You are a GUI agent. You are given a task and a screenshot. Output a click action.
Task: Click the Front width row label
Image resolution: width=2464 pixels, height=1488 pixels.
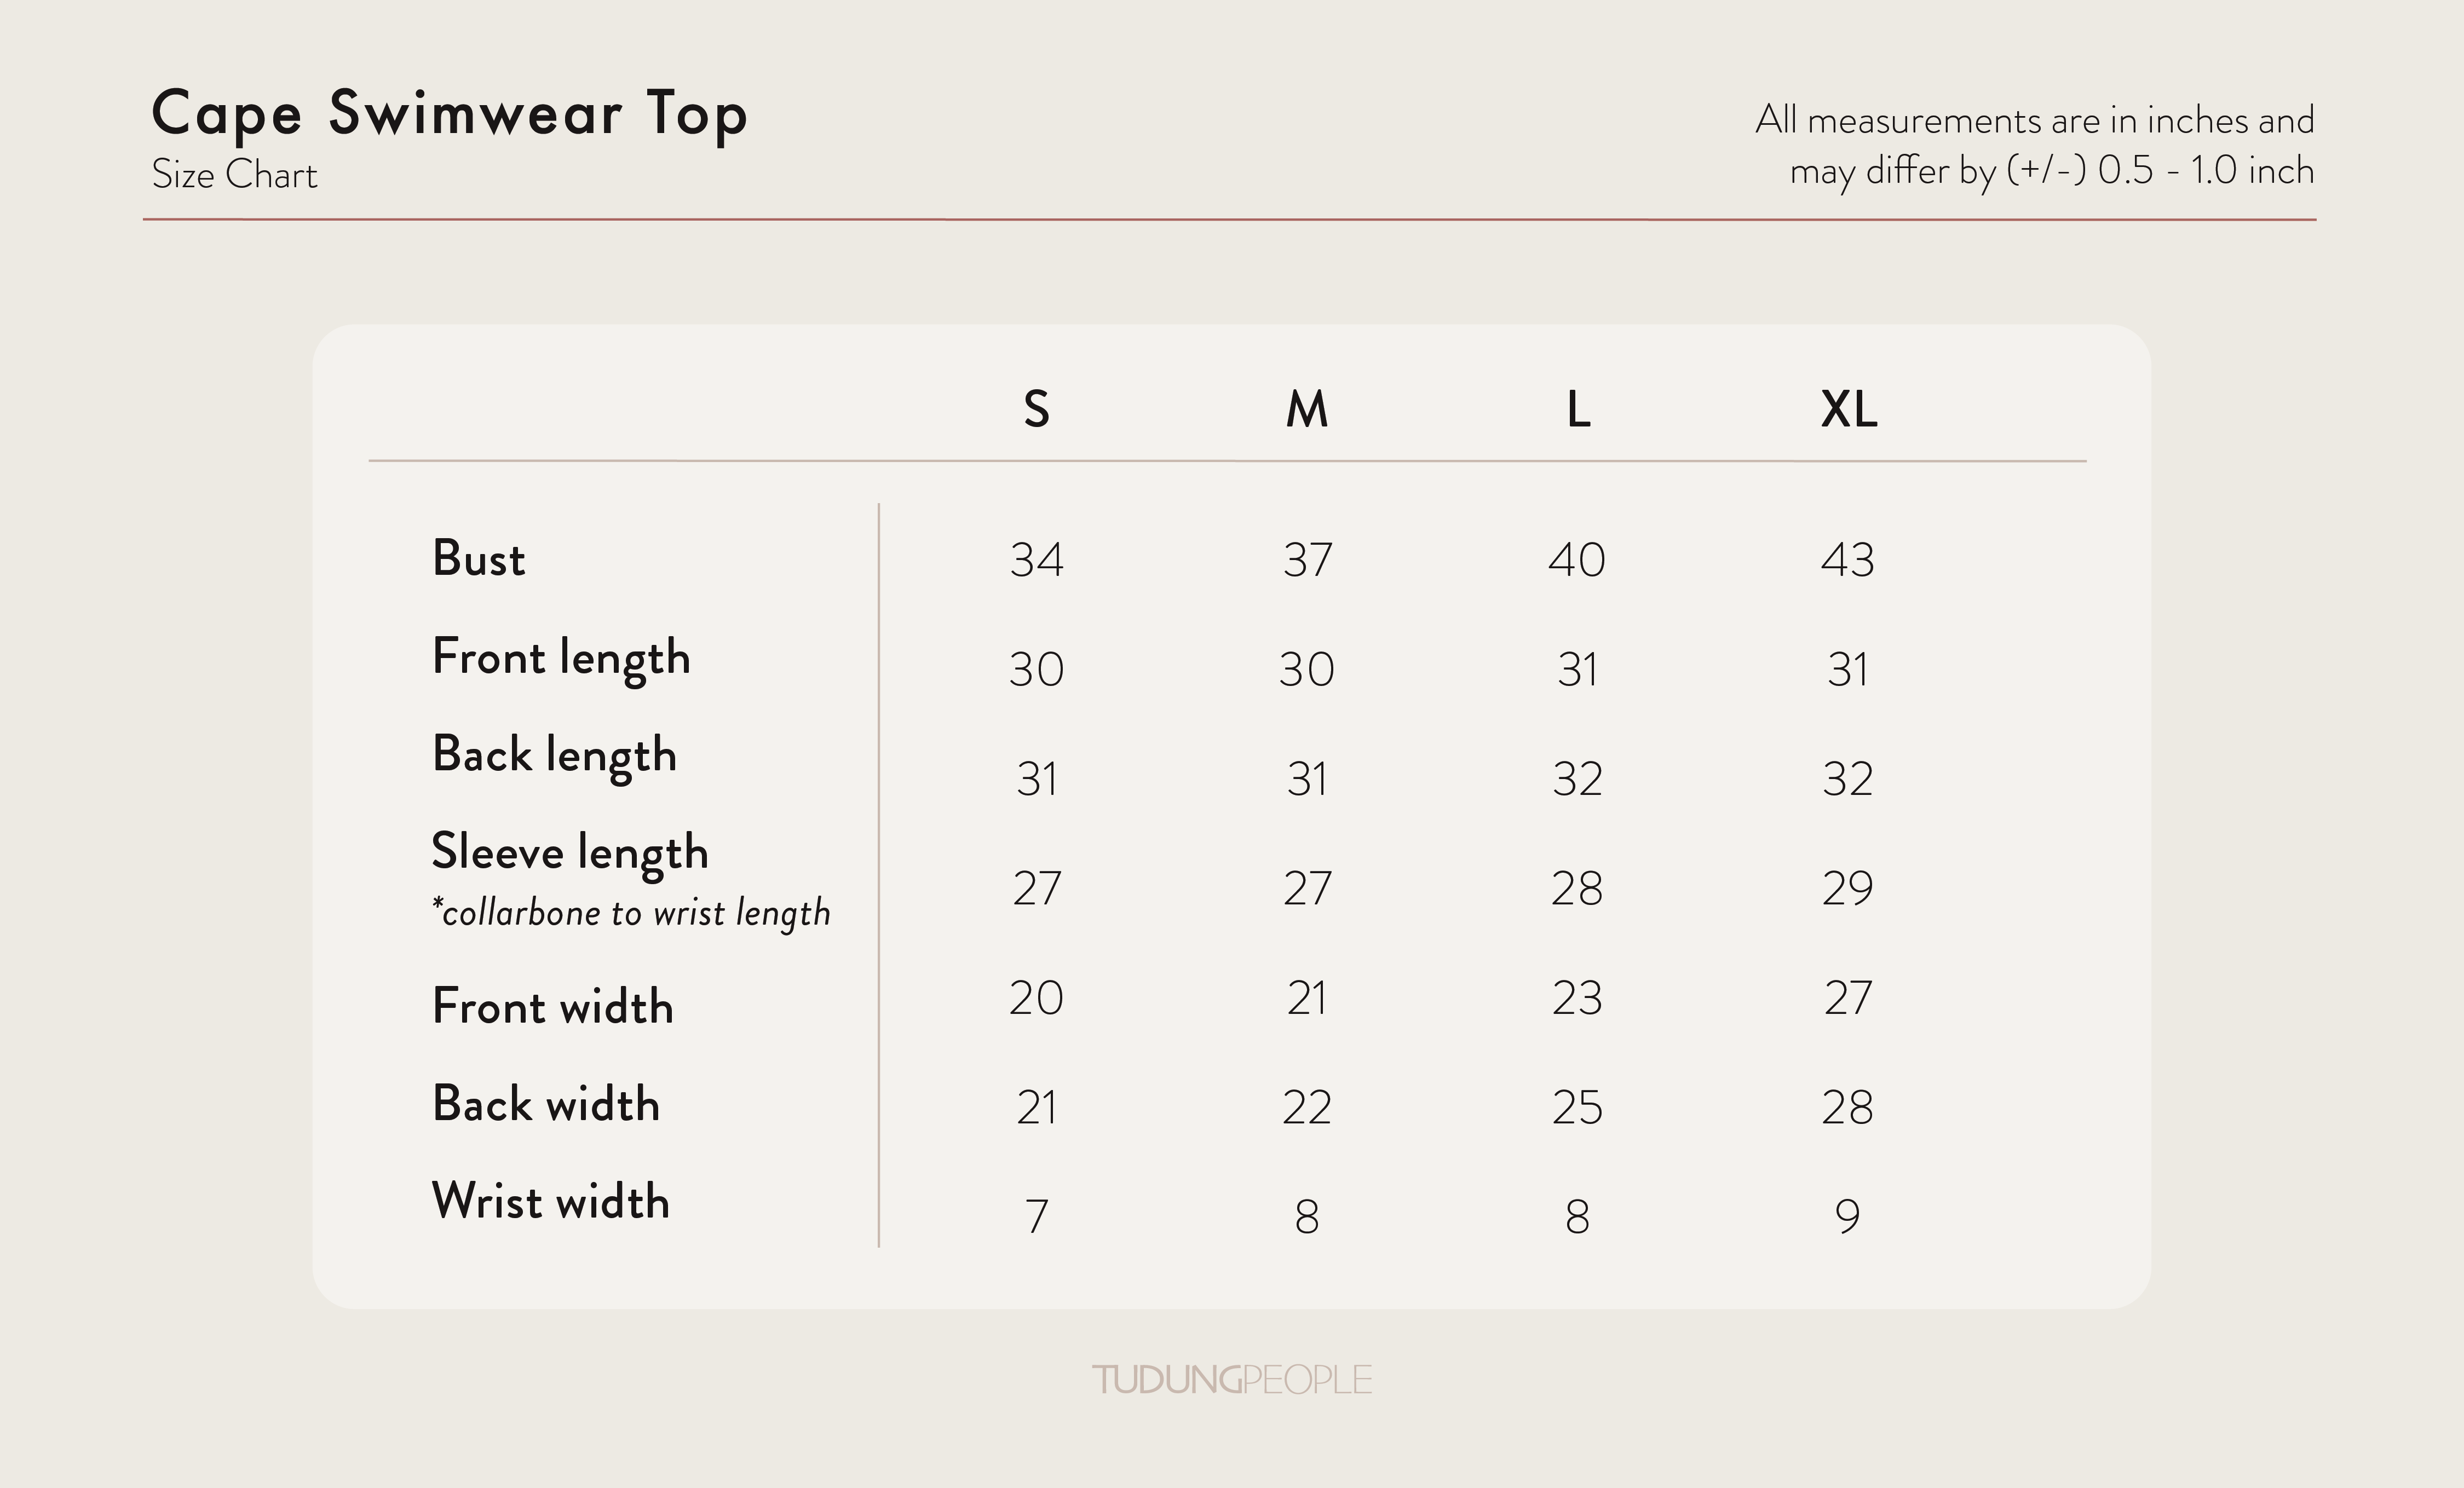pyautogui.click(x=553, y=1006)
